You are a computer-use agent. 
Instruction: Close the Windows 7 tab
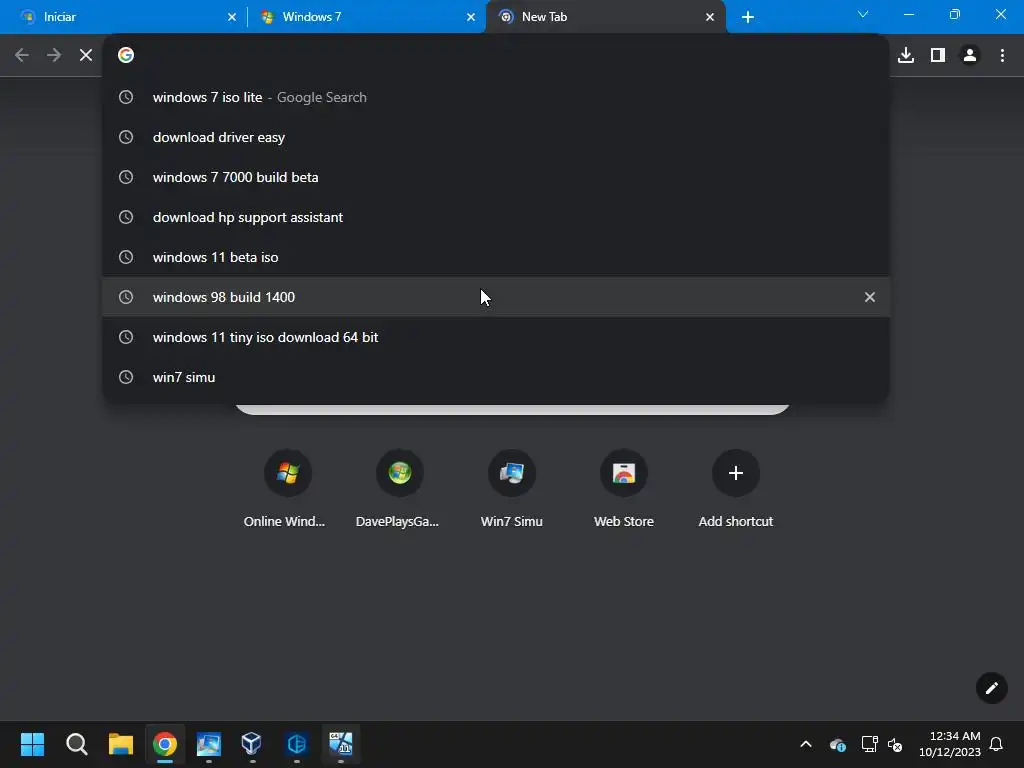(471, 17)
